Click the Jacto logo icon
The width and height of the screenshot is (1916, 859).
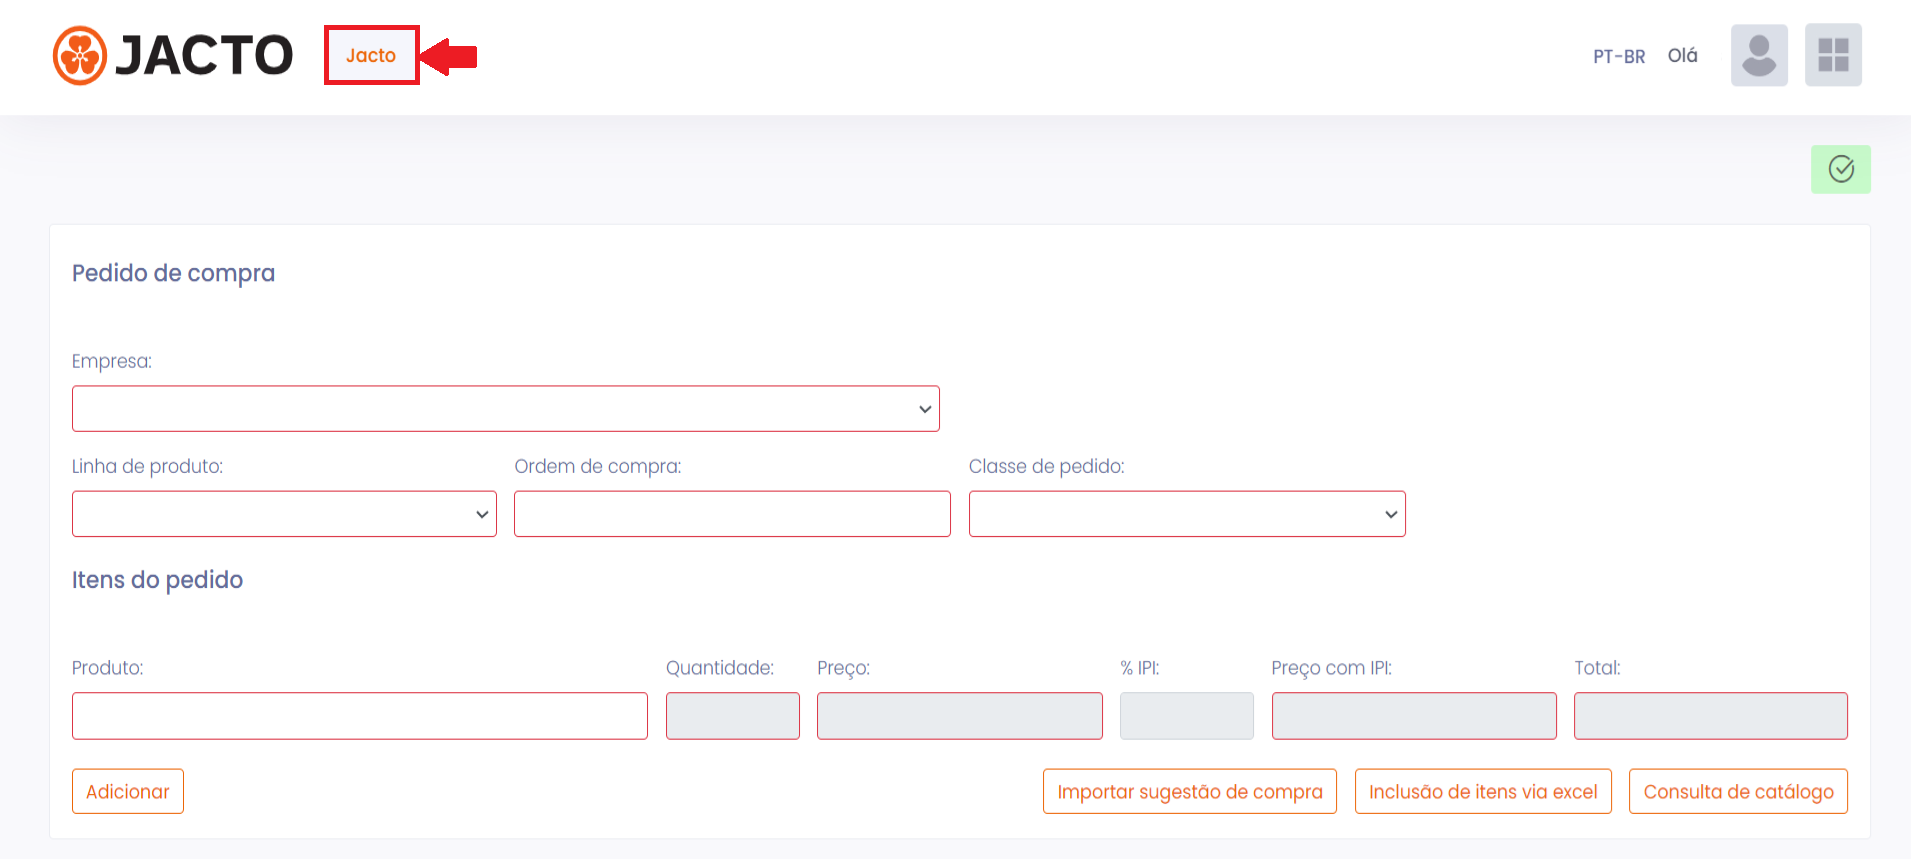[79, 55]
